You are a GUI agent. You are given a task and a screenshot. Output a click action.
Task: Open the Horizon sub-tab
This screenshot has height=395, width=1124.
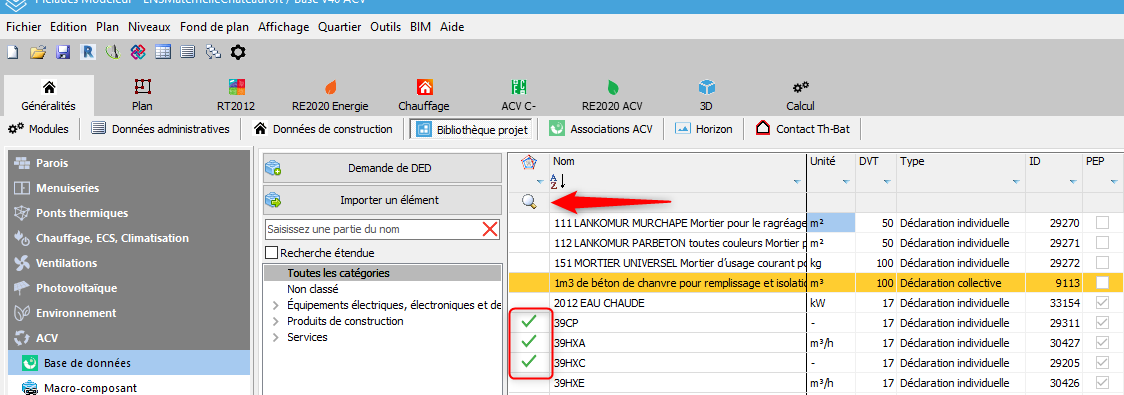[704, 129]
